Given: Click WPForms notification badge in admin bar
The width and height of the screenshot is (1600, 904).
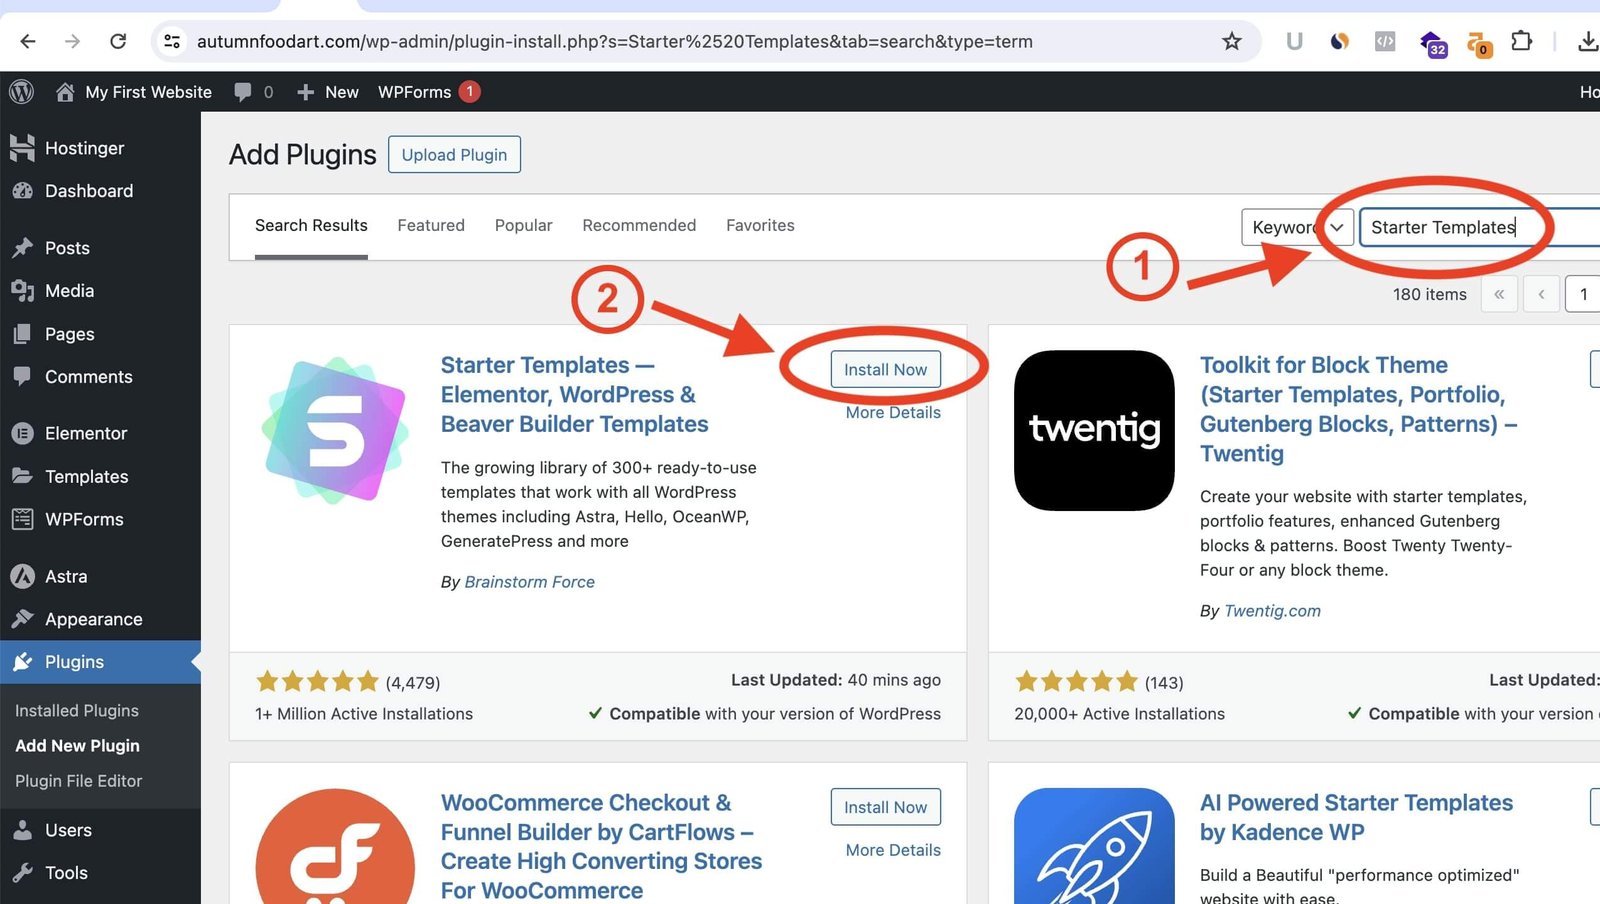Looking at the screenshot, I should coord(470,91).
